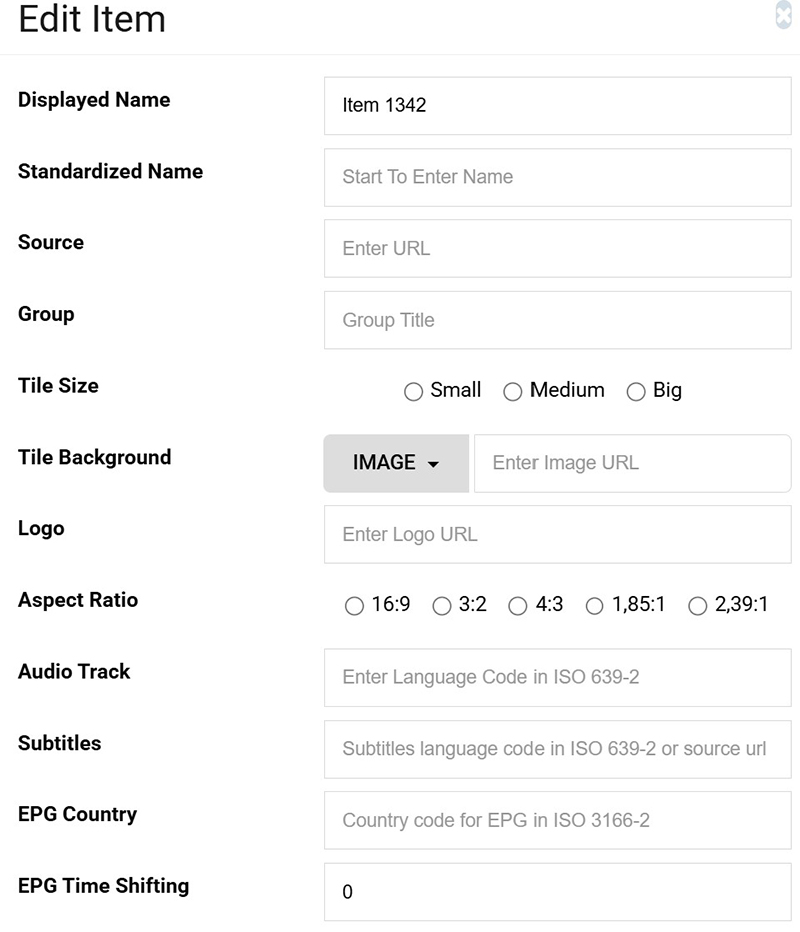Image resolution: width=800 pixels, height=932 pixels.
Task: Focus the Audio Track language code field
Action: tap(558, 678)
